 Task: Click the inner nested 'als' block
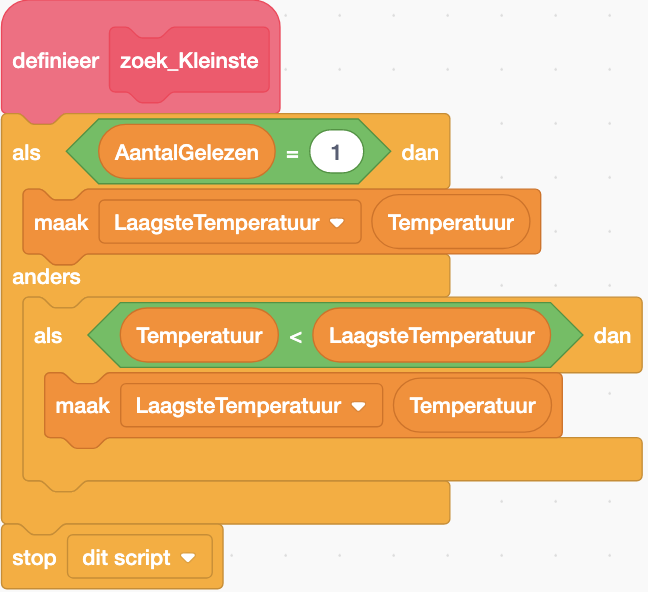[x=48, y=336]
